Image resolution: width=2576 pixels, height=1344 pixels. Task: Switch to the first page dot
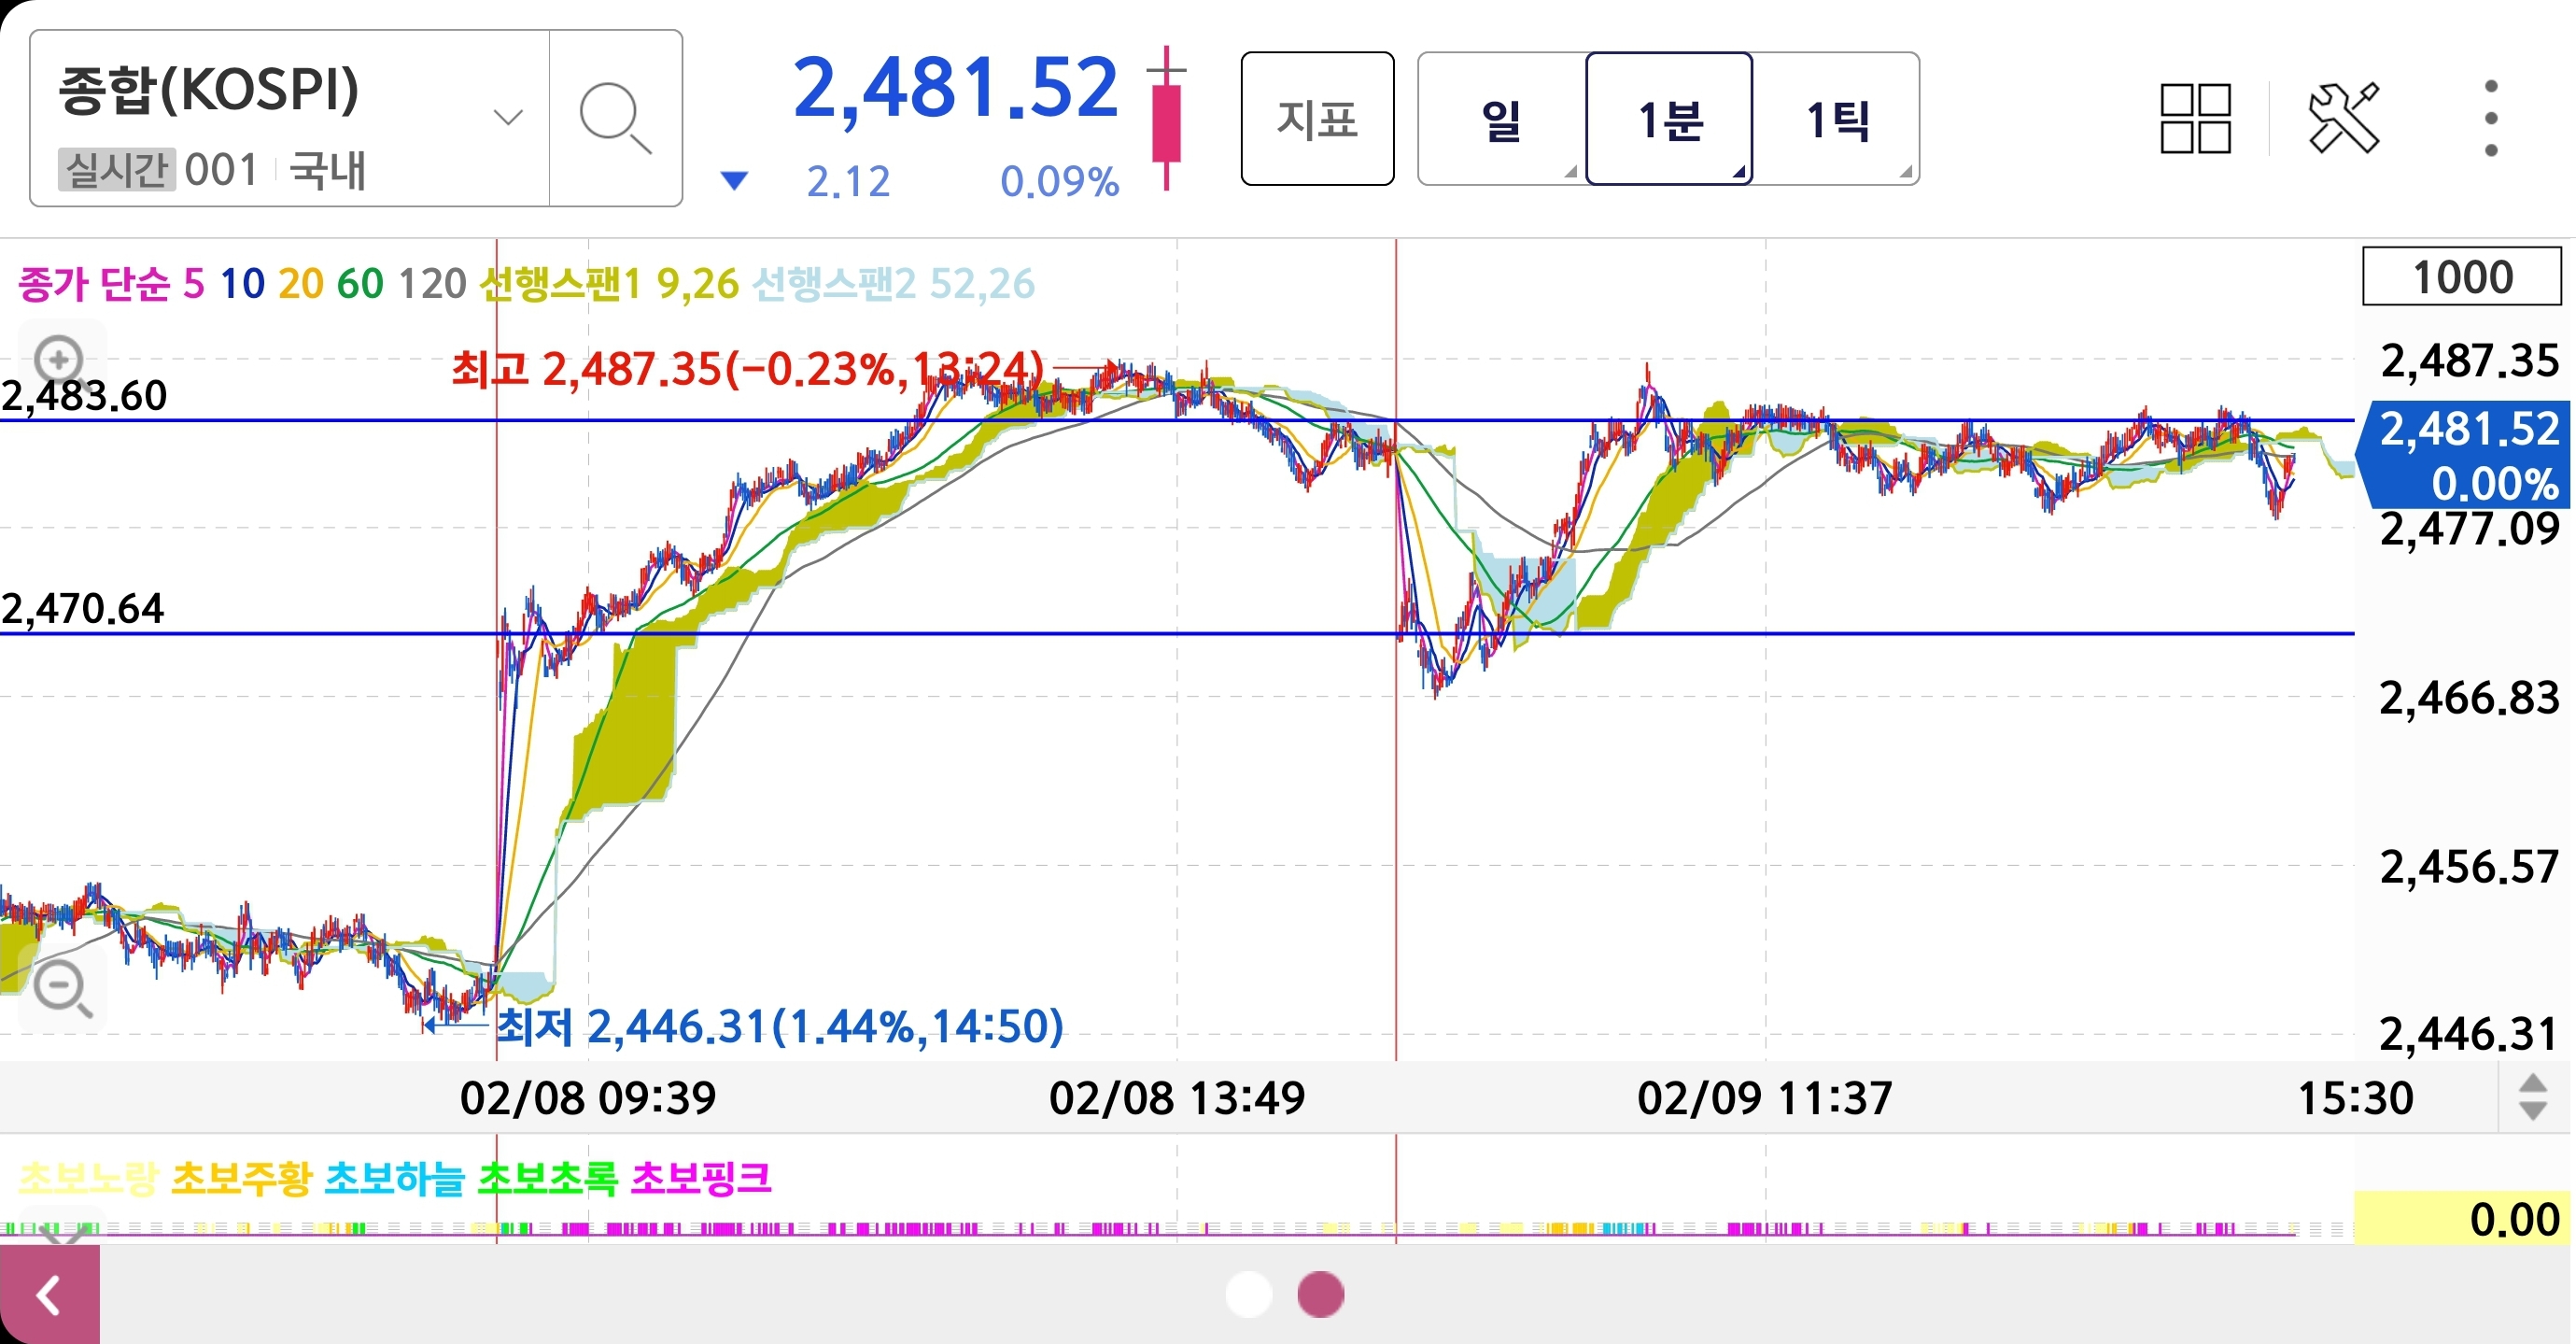1248,1294
